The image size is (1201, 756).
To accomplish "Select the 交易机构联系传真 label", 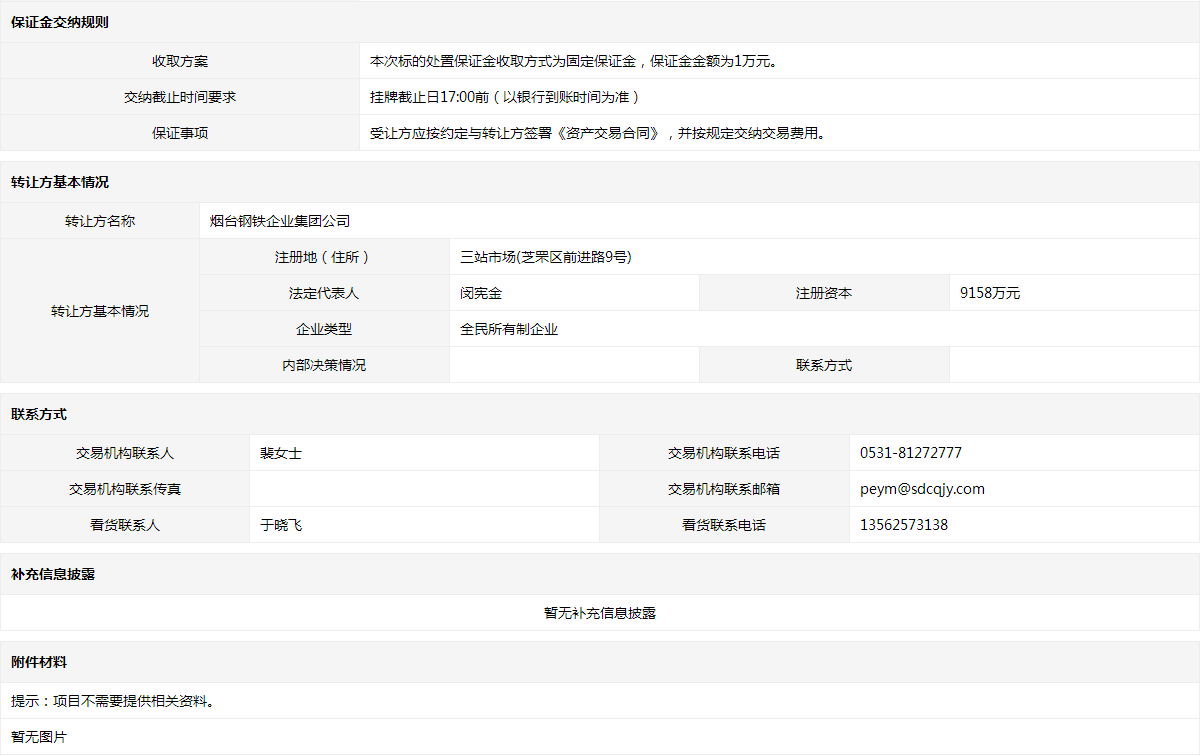I will [x=125, y=489].
